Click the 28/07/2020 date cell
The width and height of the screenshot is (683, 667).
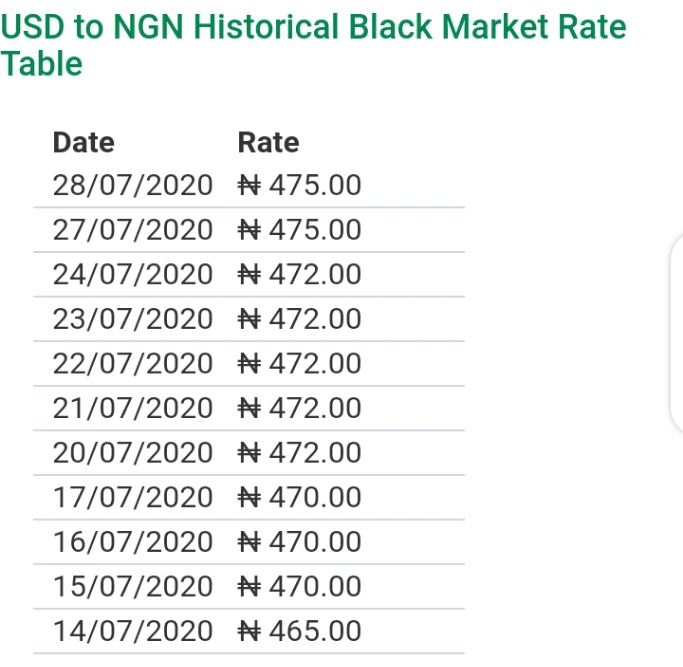pyautogui.click(x=133, y=185)
